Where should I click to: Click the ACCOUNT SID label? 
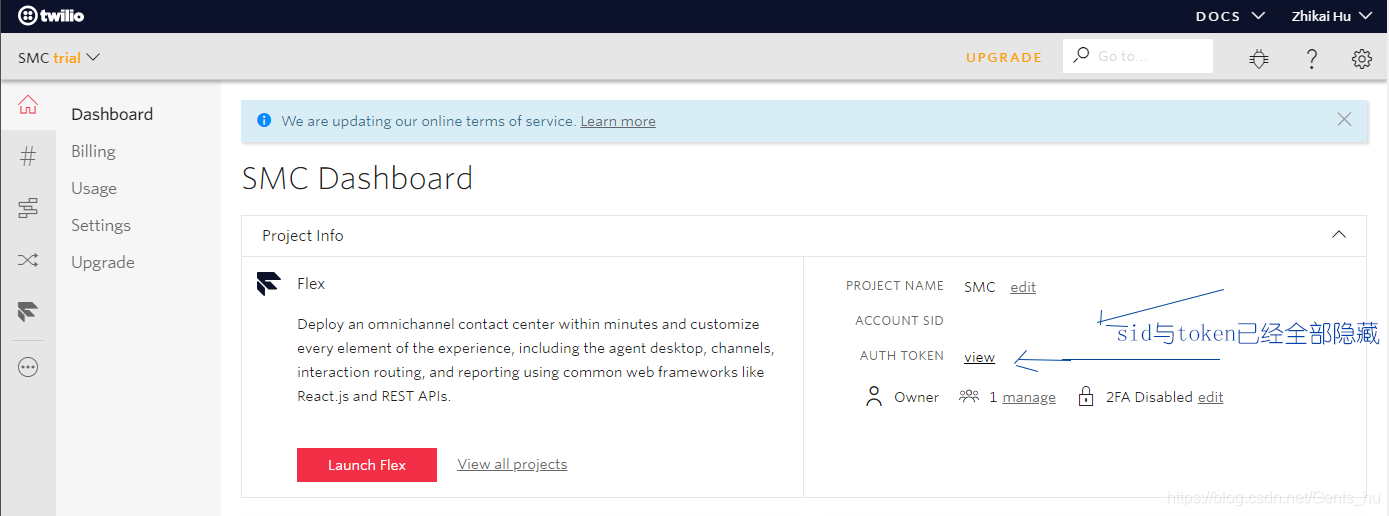click(x=899, y=321)
